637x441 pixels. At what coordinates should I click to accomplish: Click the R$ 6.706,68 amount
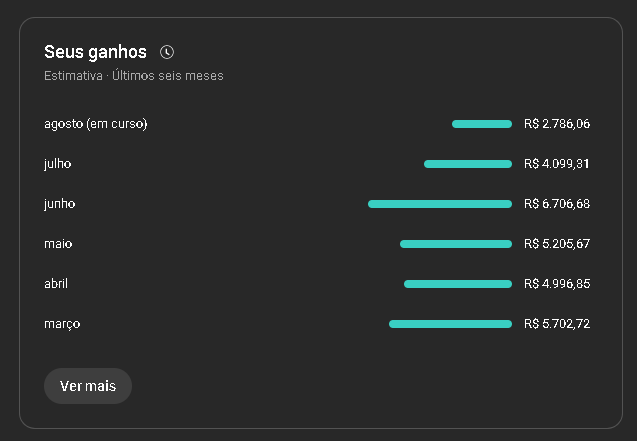point(556,204)
